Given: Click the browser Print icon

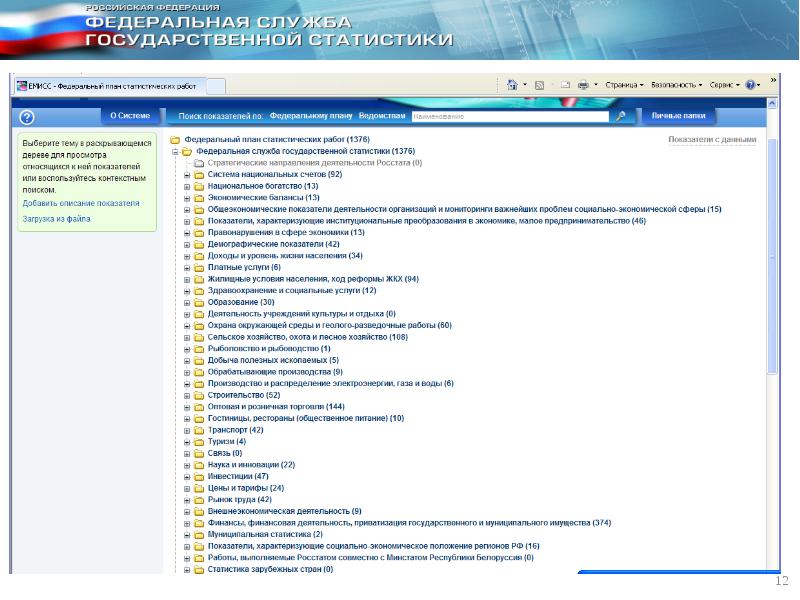Looking at the screenshot, I should 584,86.
